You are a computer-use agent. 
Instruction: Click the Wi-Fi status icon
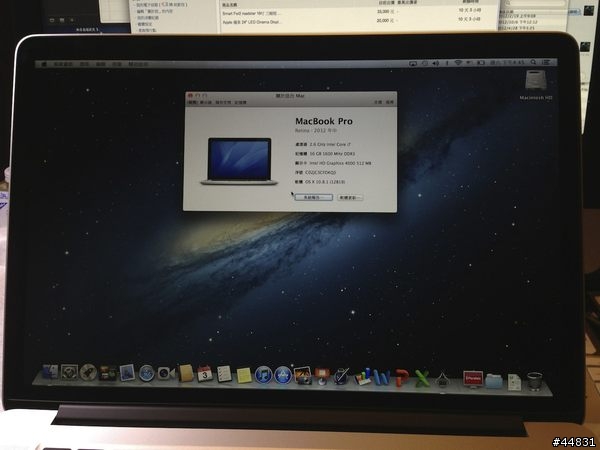[x=458, y=63]
